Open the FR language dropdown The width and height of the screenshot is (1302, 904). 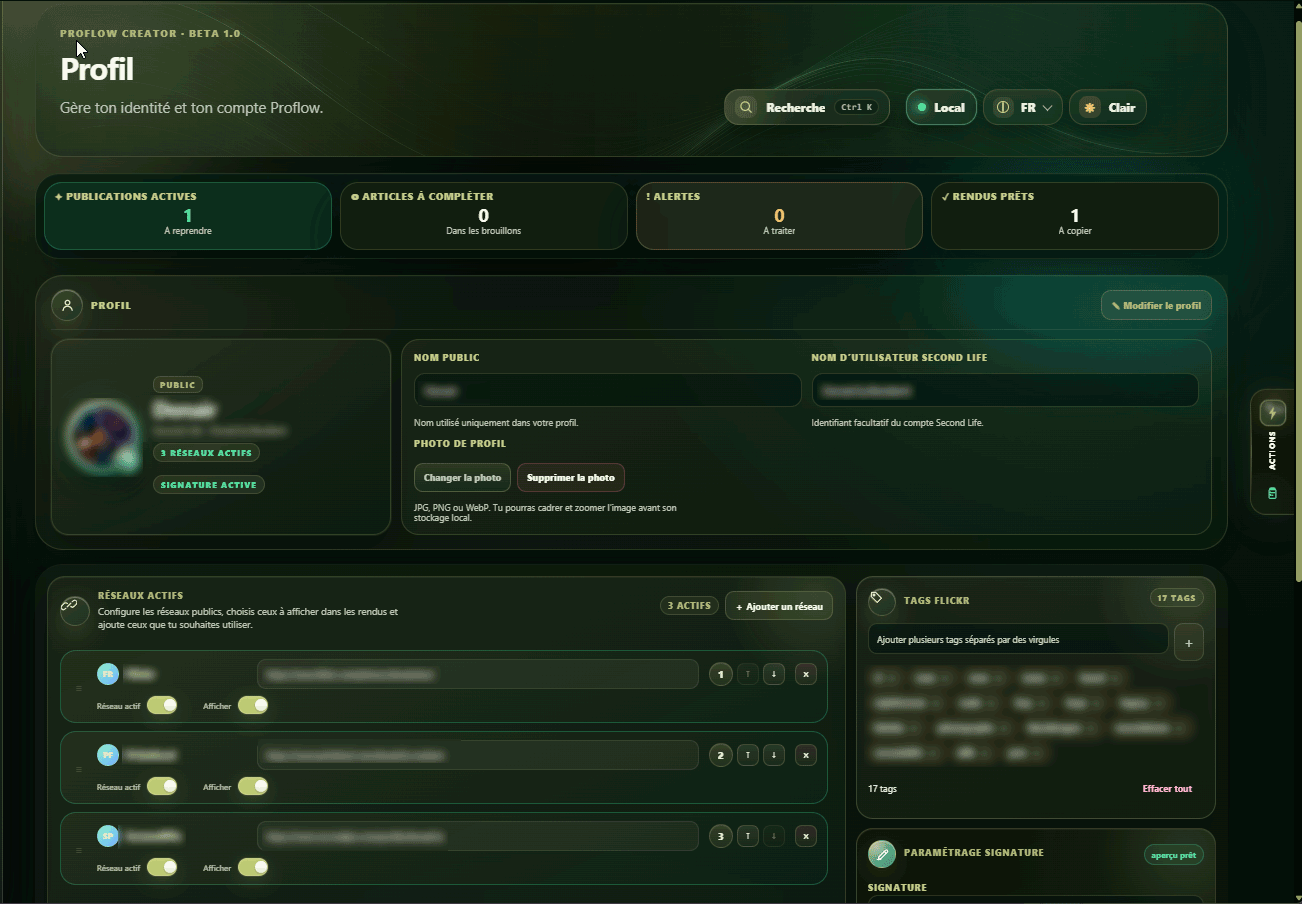click(1023, 107)
